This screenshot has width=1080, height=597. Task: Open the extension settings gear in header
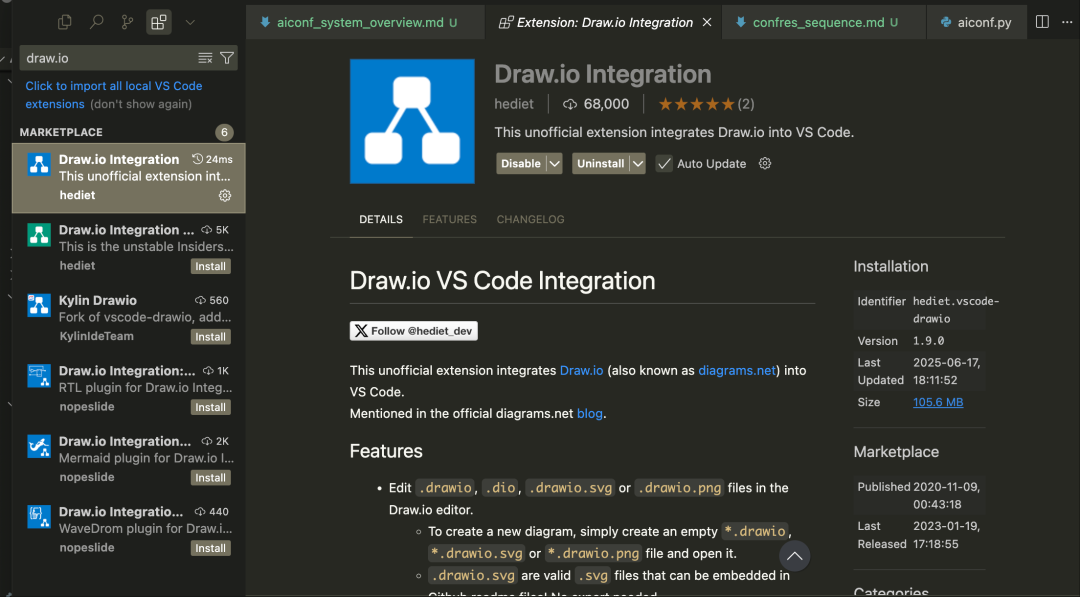click(765, 163)
